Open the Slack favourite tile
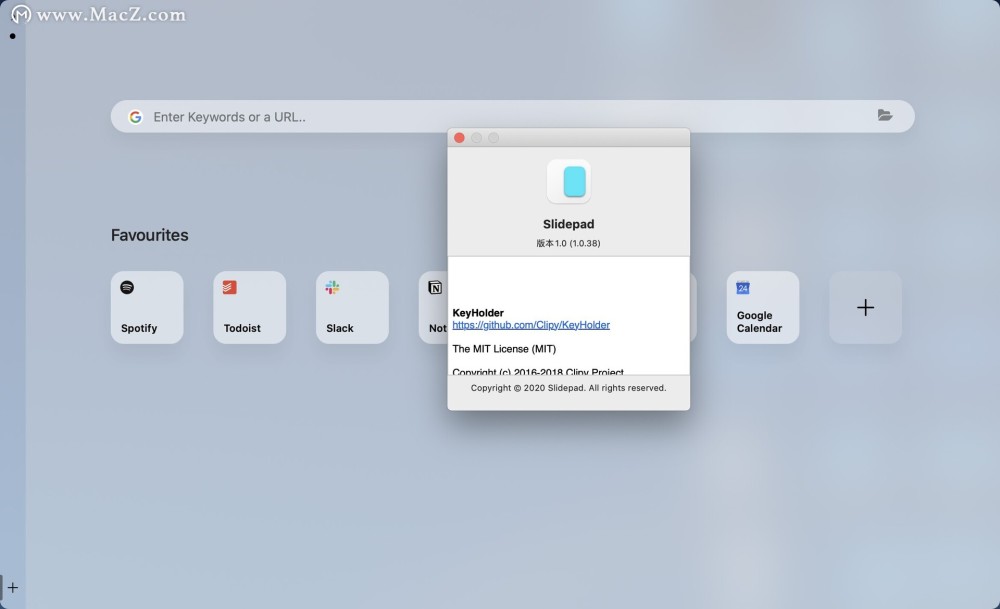1000x609 pixels. tap(352, 307)
